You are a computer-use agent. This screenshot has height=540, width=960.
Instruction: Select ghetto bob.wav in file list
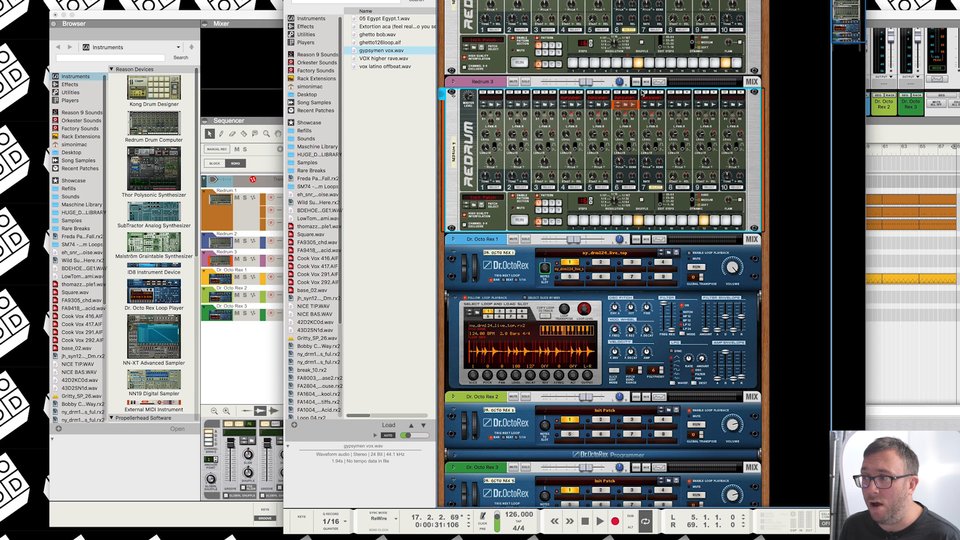point(377,34)
